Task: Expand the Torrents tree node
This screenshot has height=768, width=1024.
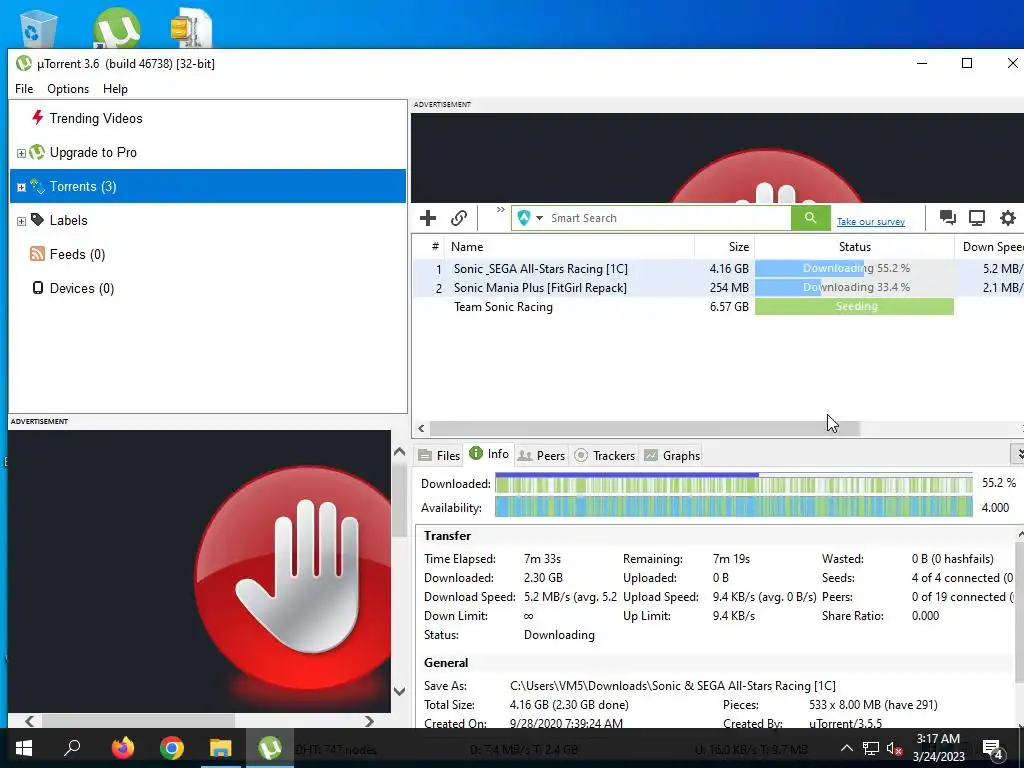Action: click(21, 187)
